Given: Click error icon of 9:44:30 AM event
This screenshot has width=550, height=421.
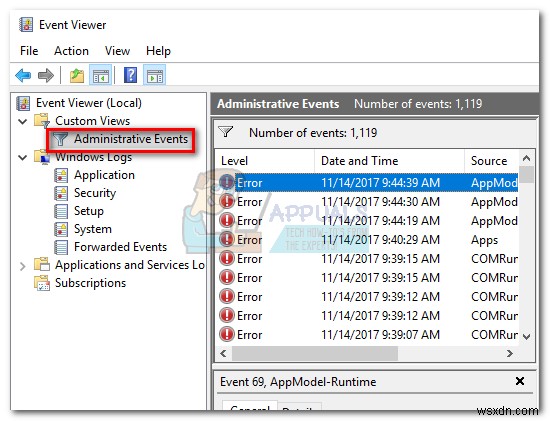Looking at the screenshot, I should pyautogui.click(x=227, y=202).
